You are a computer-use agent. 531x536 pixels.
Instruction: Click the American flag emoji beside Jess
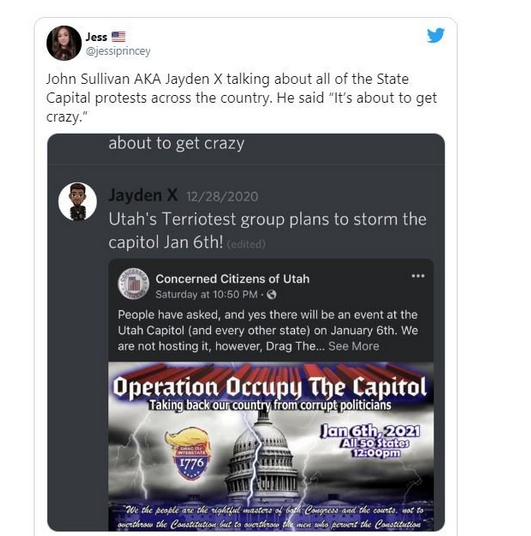click(119, 37)
